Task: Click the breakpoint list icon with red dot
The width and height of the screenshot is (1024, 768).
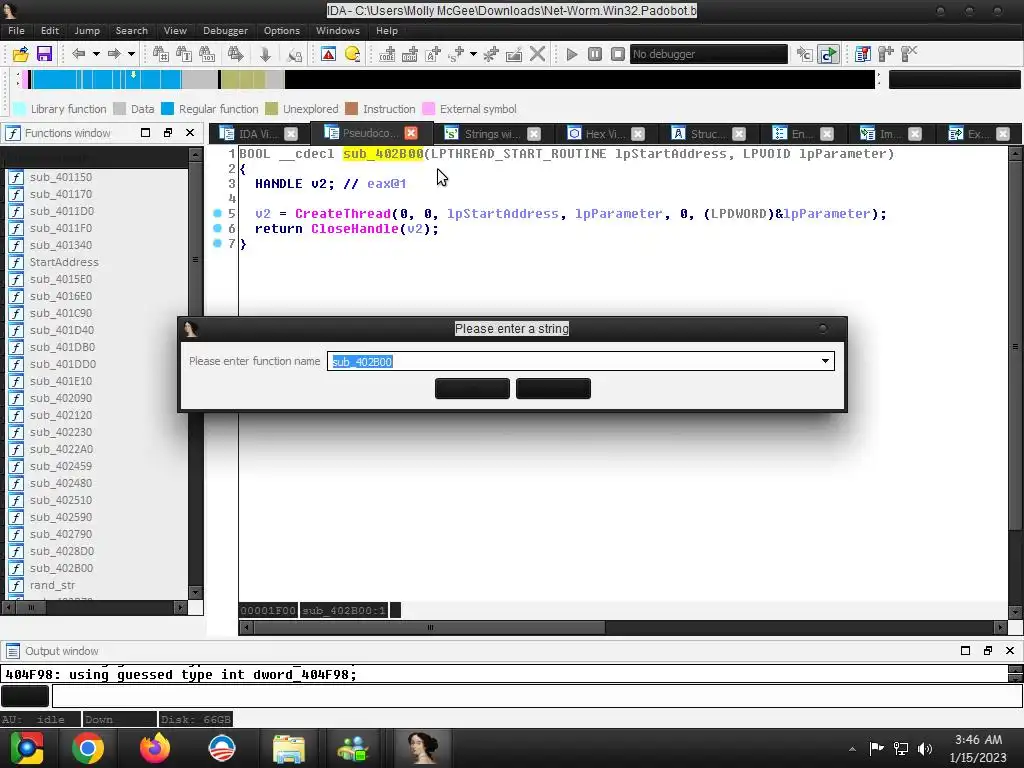Action: tap(863, 54)
